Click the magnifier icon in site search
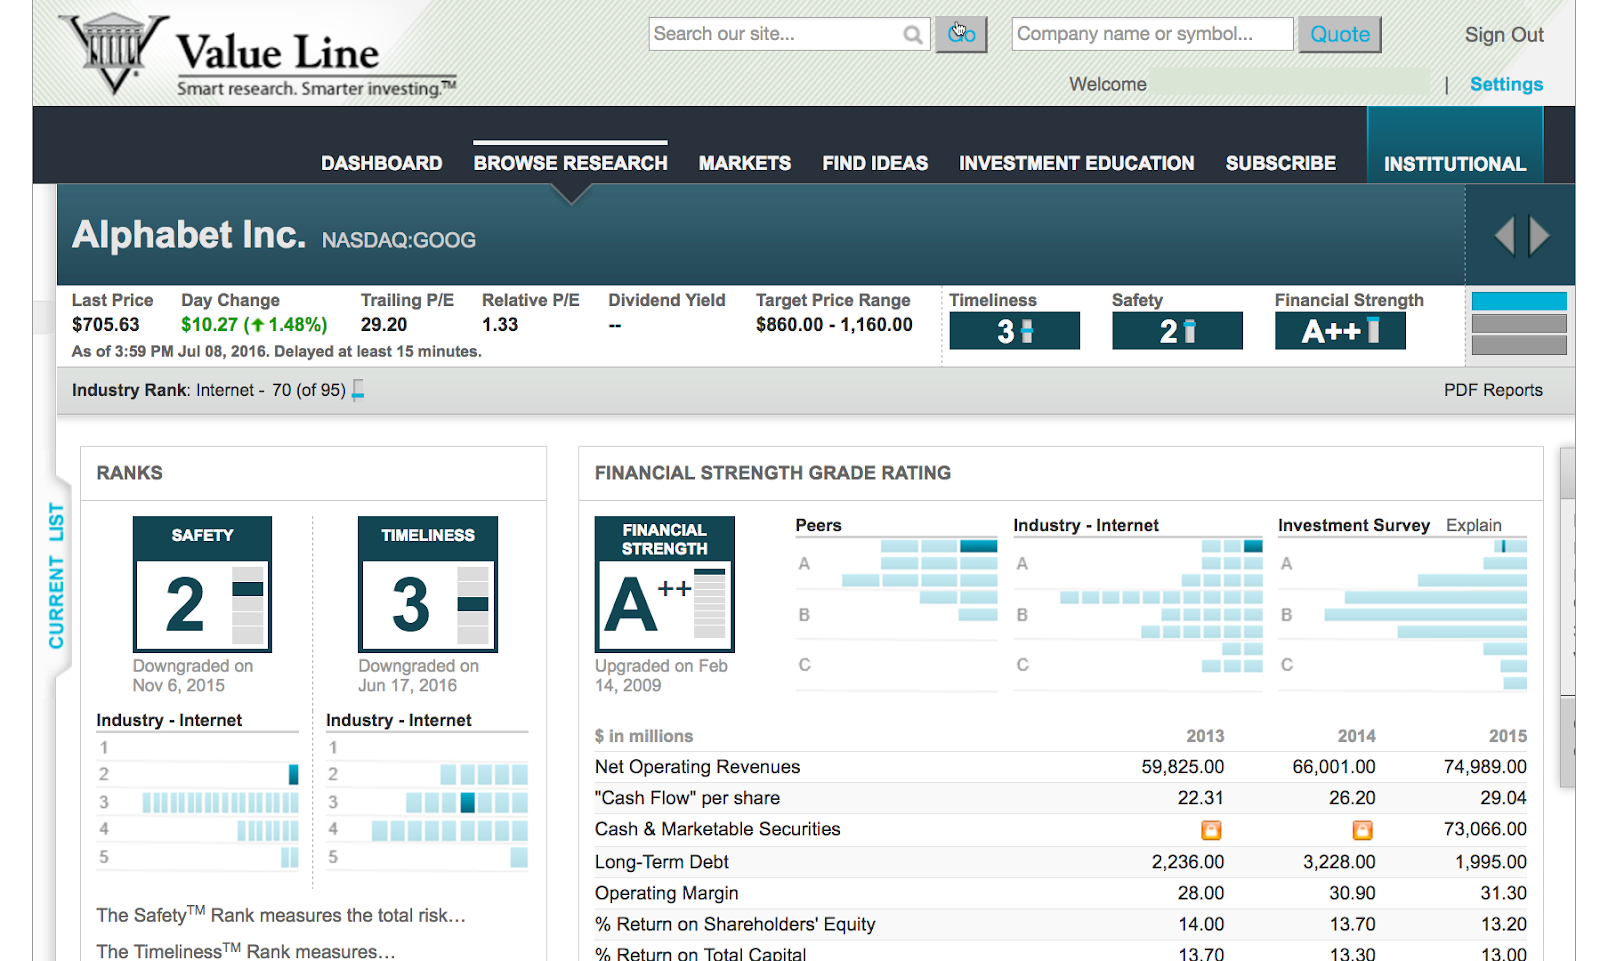 (x=912, y=35)
